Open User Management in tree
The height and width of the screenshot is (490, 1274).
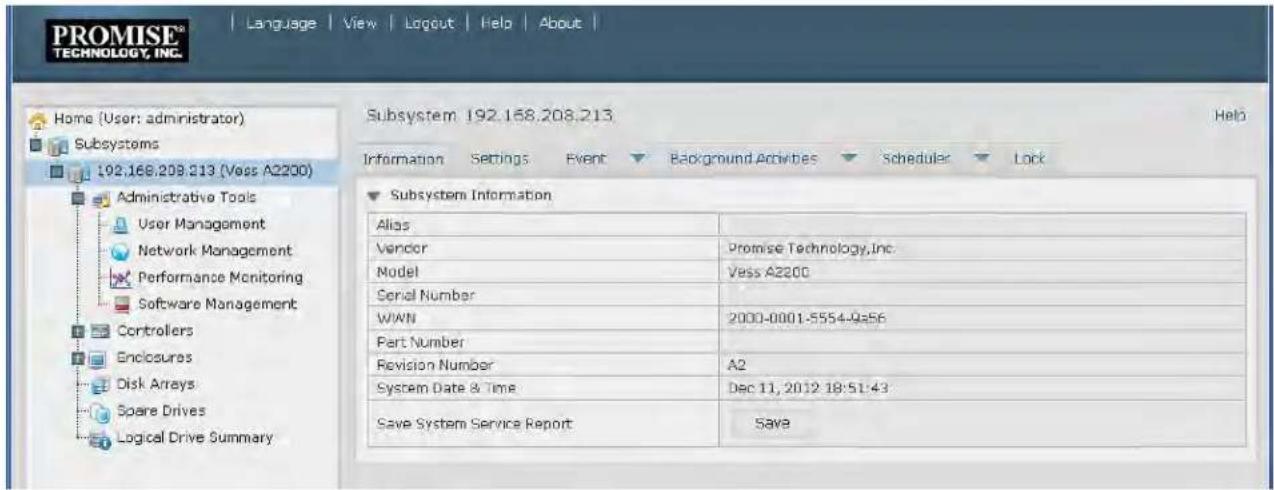pyautogui.click(x=201, y=224)
